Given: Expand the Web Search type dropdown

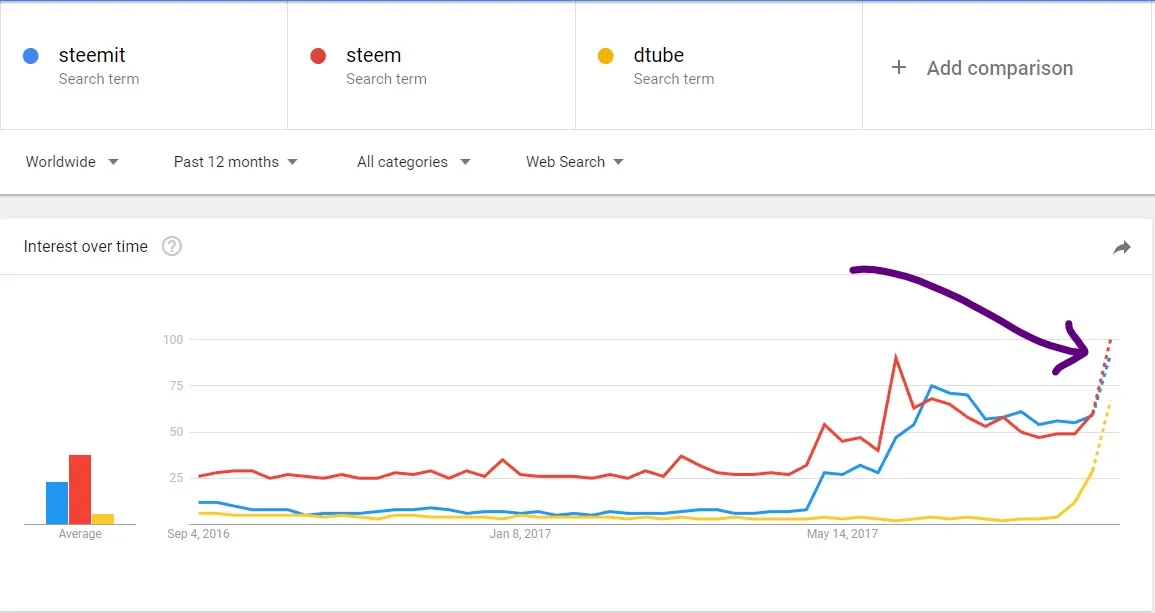Looking at the screenshot, I should pyautogui.click(x=575, y=162).
